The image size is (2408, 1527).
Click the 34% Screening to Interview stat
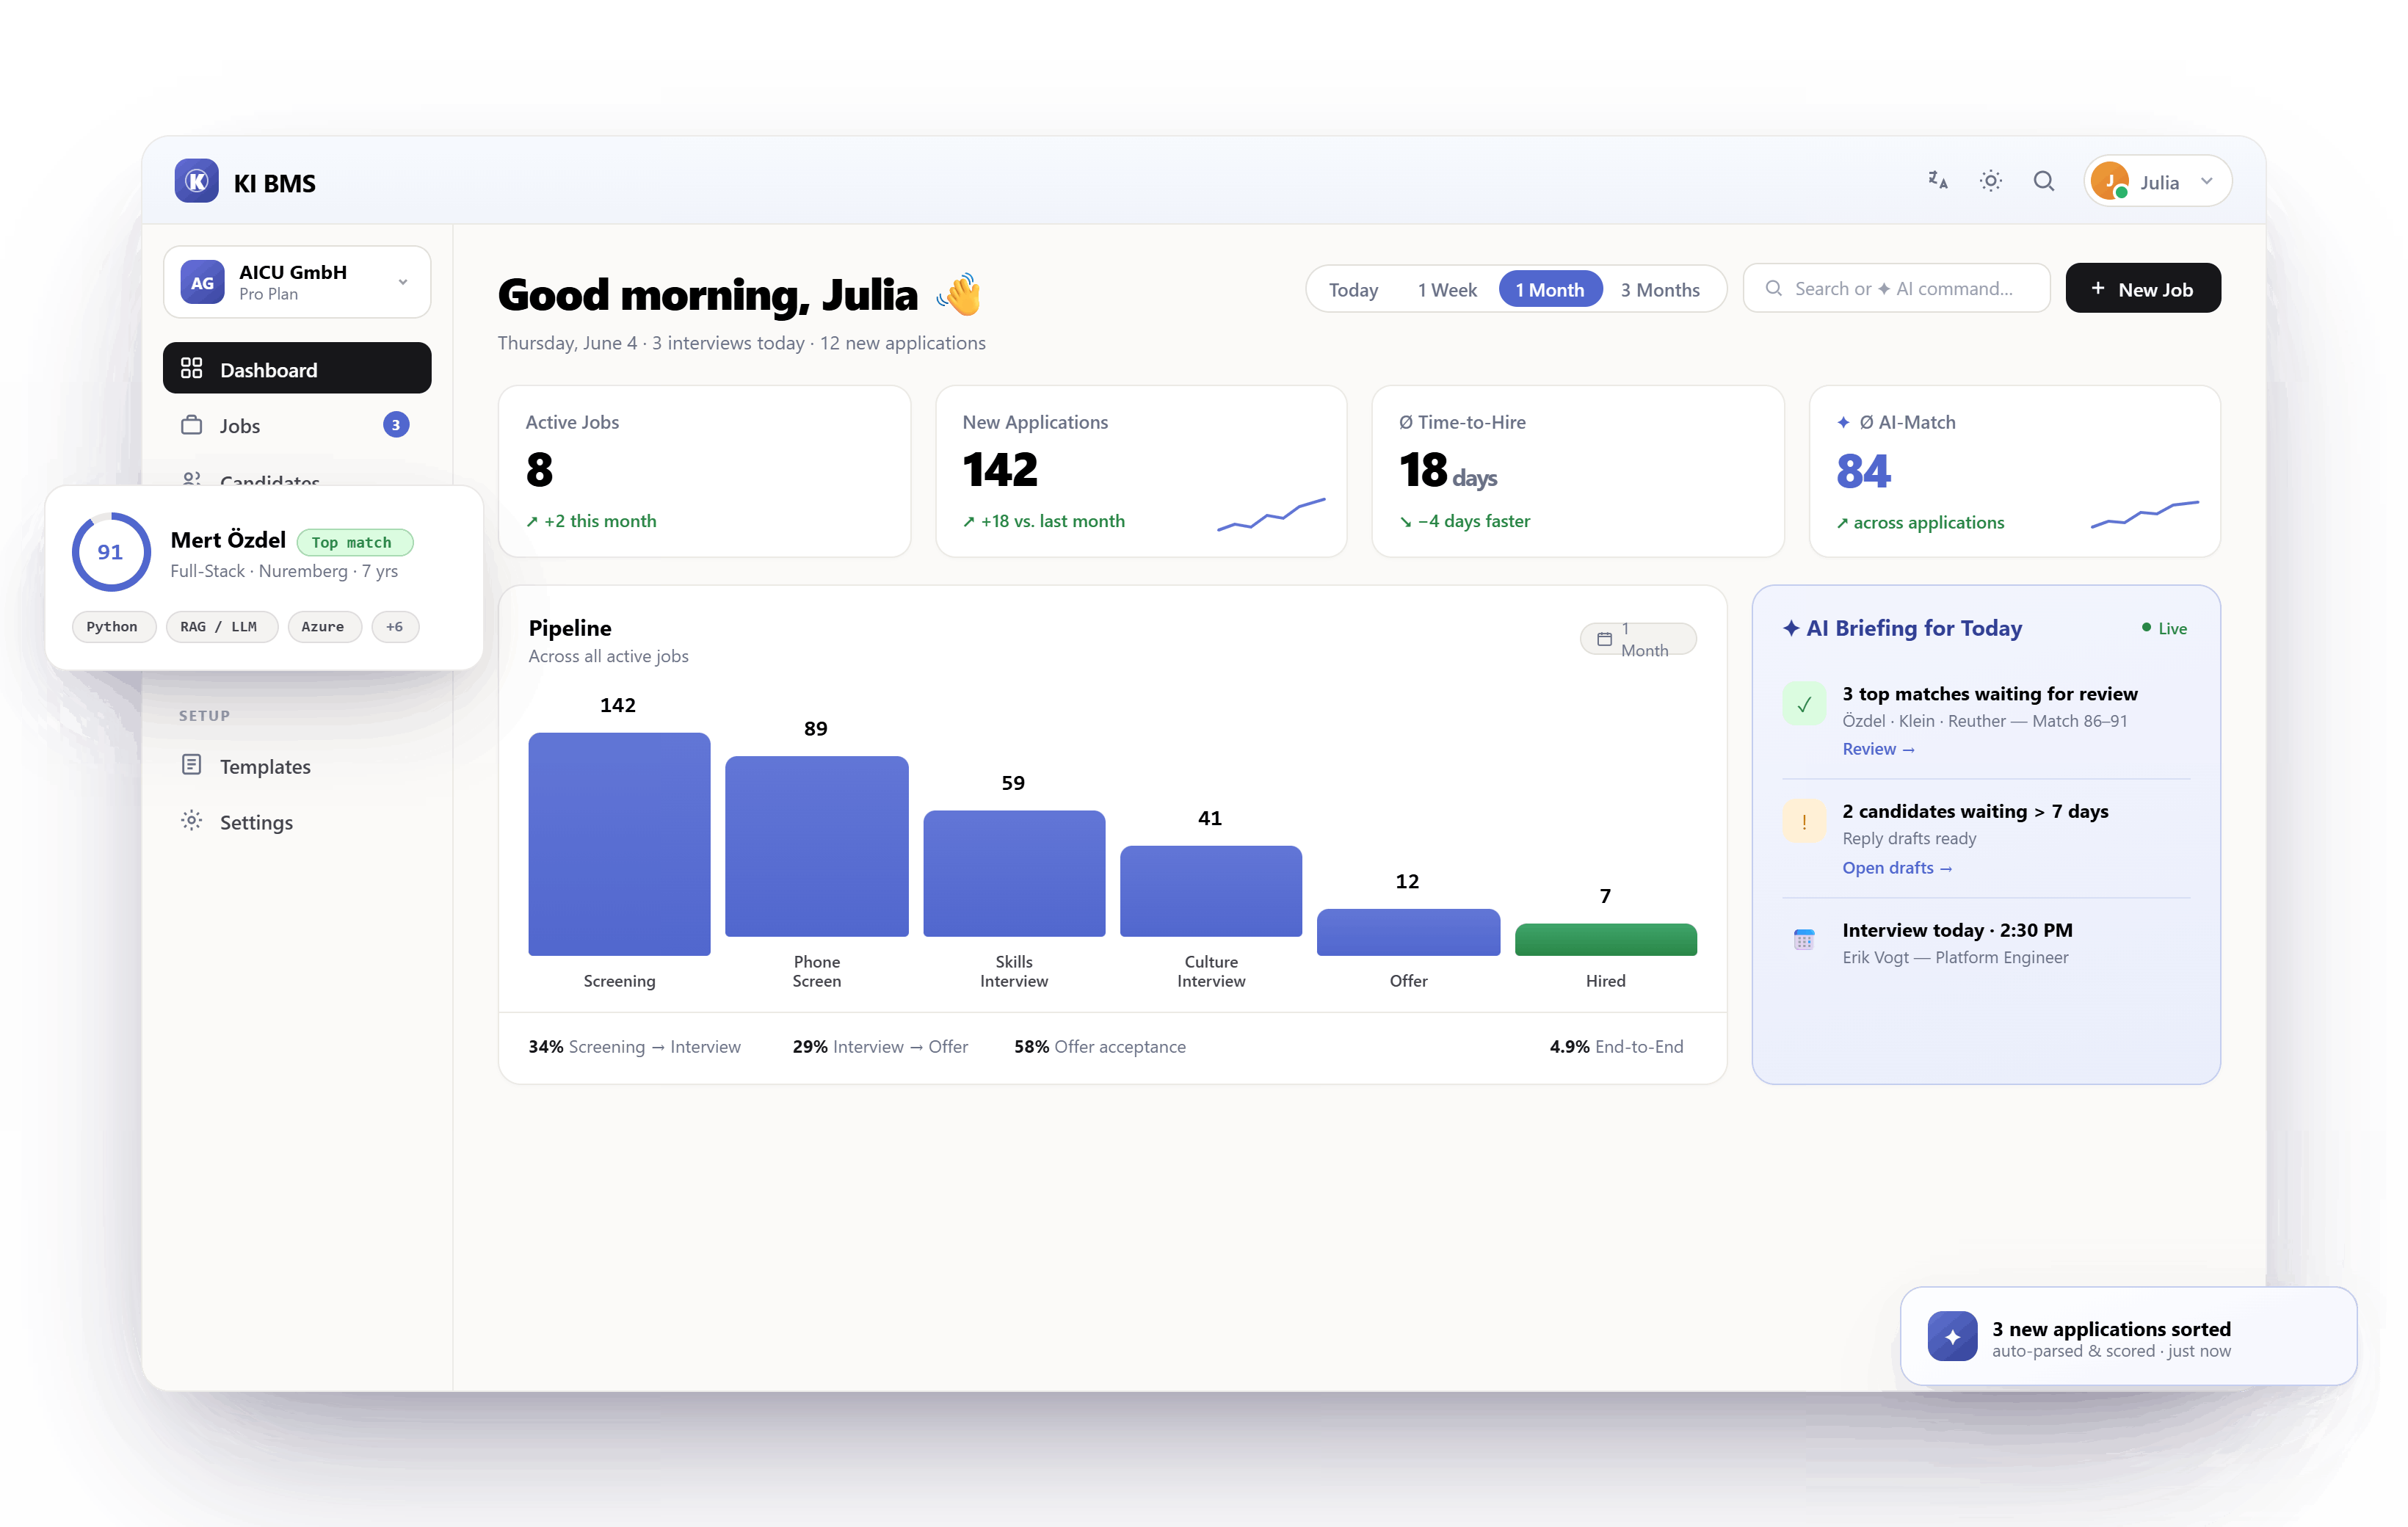pyautogui.click(x=635, y=1046)
